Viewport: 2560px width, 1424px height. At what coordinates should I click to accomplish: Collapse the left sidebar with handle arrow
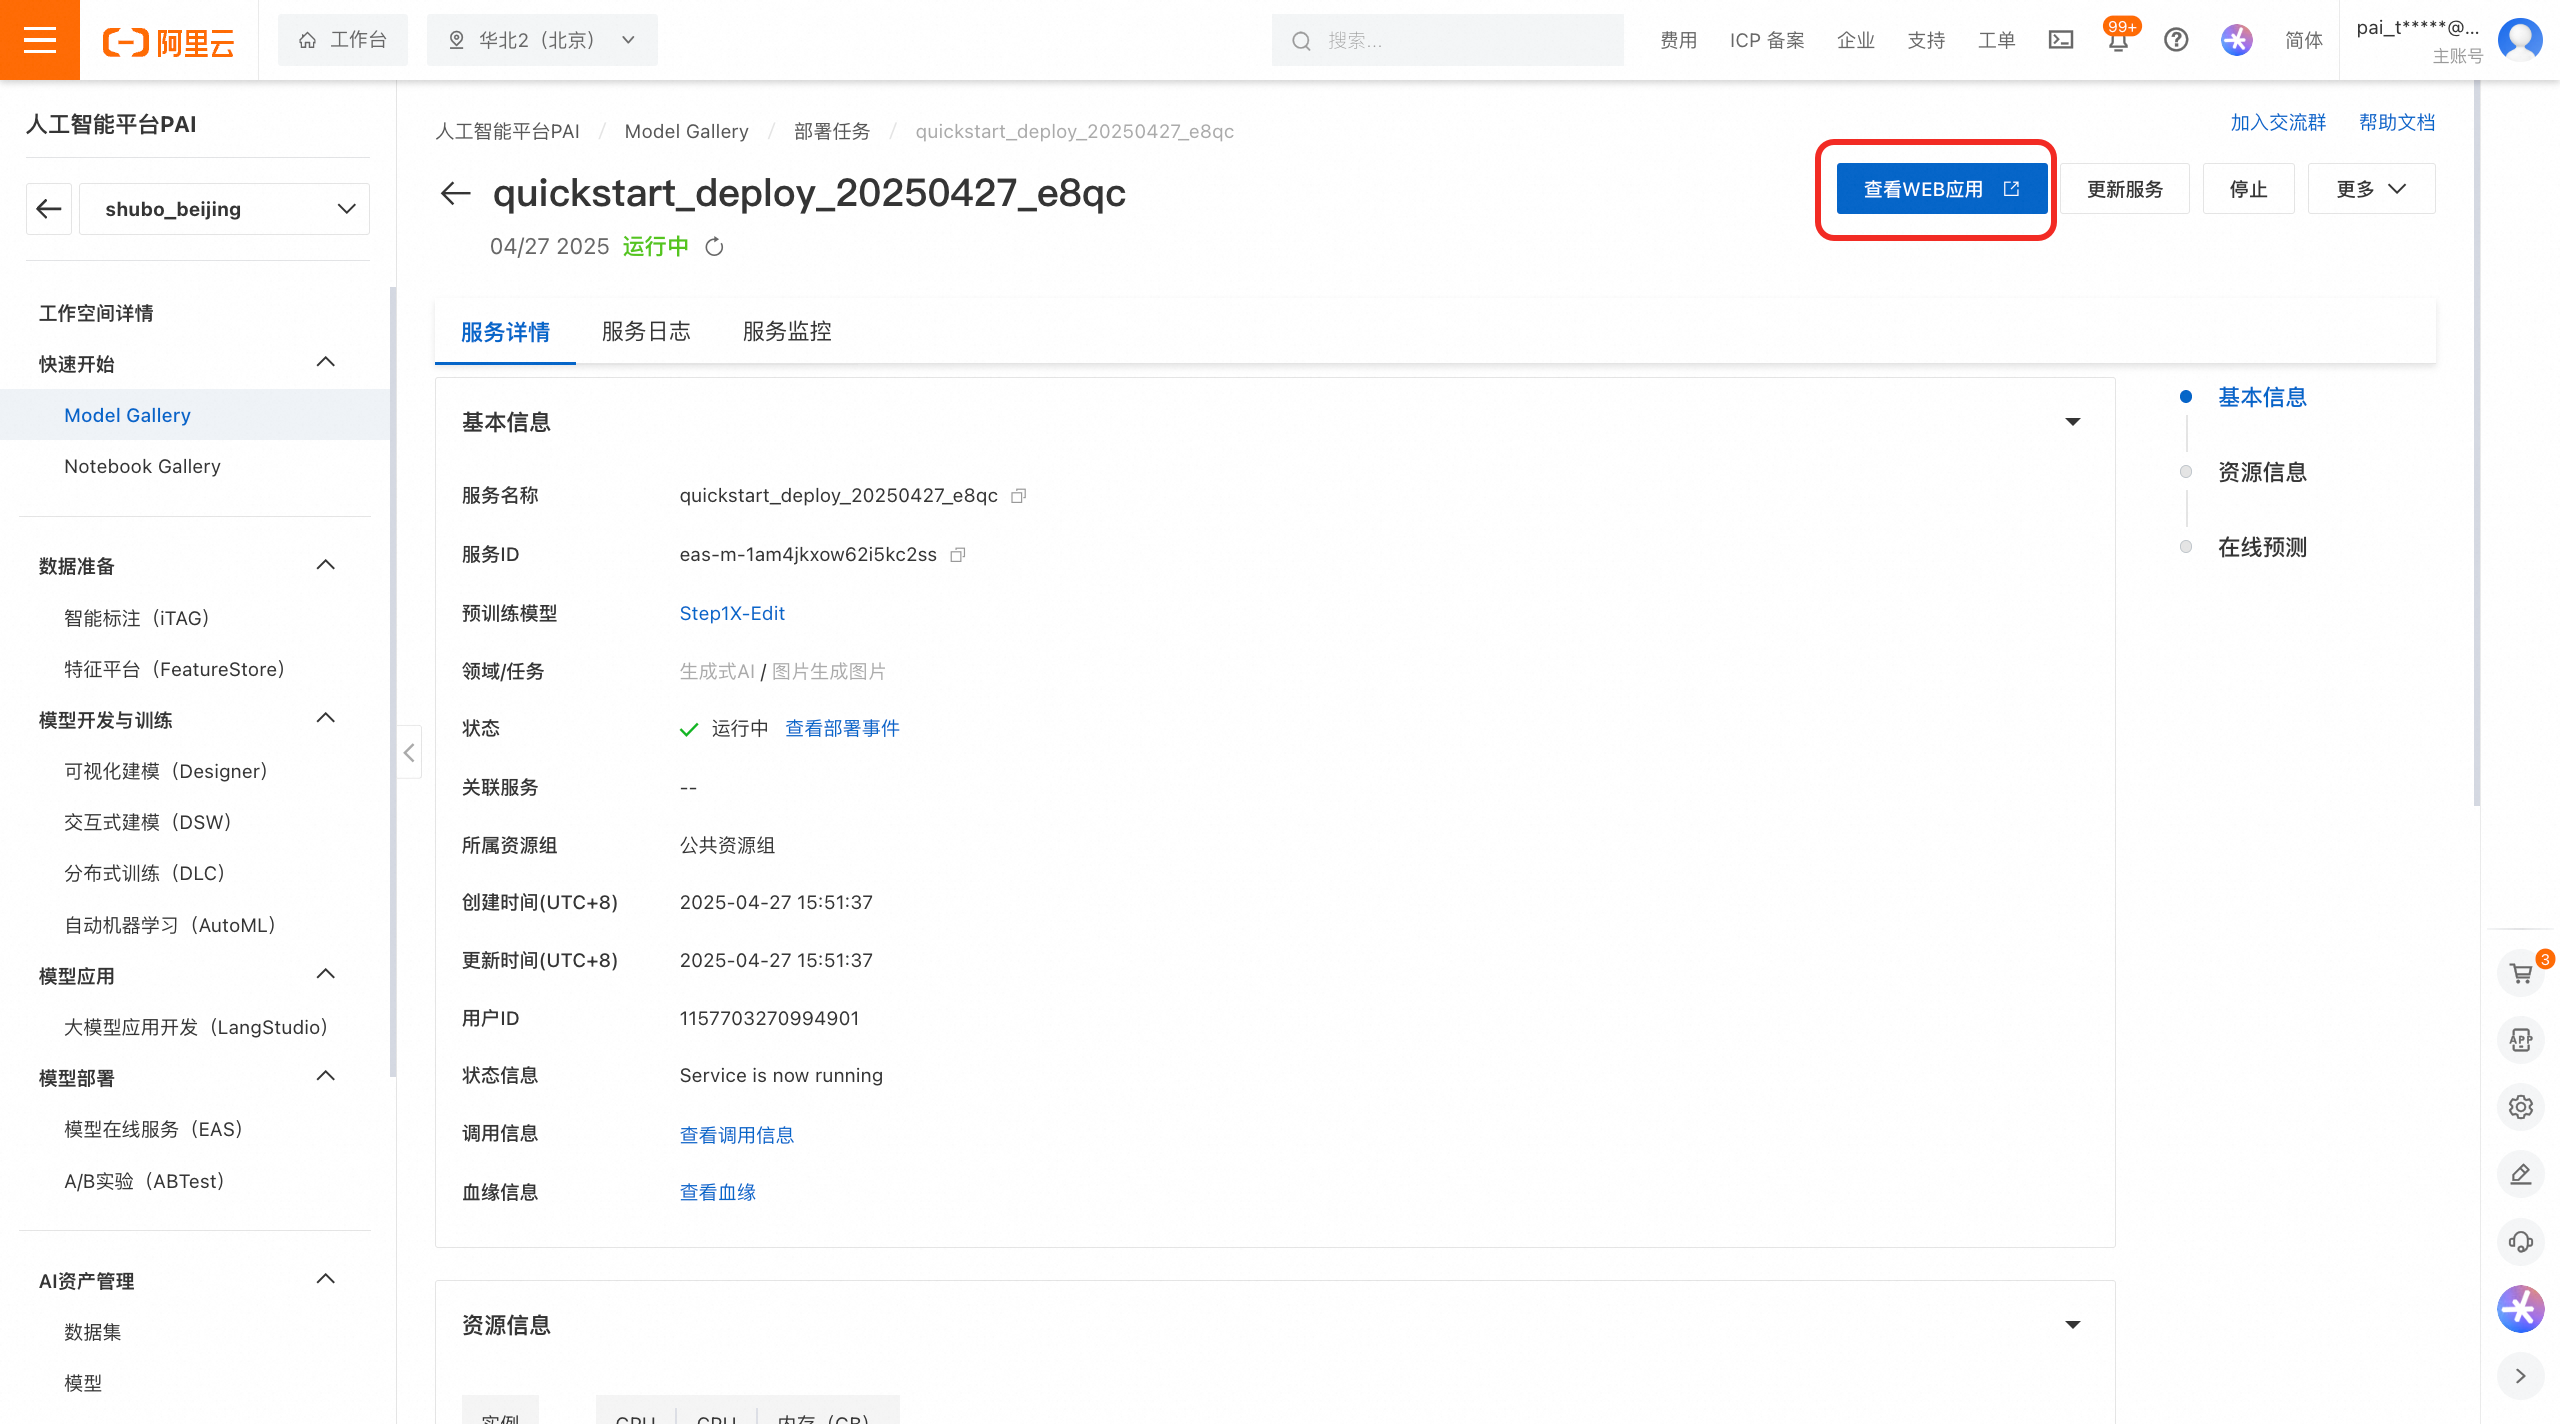click(x=409, y=752)
